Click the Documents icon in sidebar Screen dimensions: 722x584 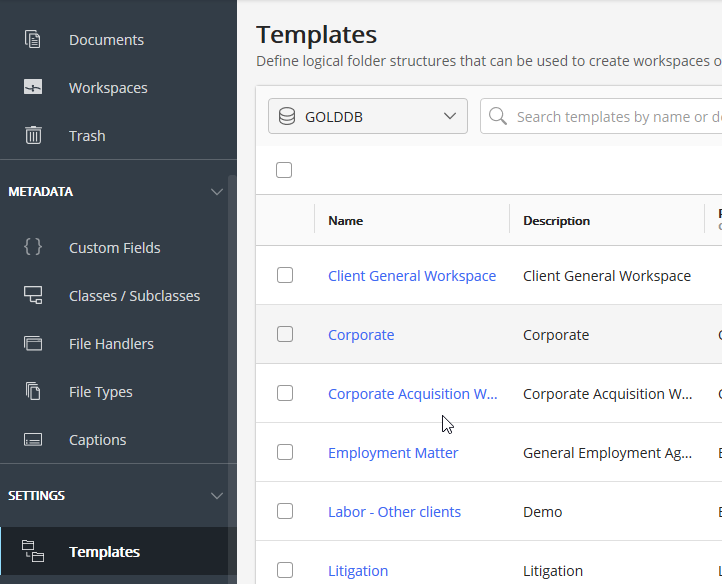(33, 40)
